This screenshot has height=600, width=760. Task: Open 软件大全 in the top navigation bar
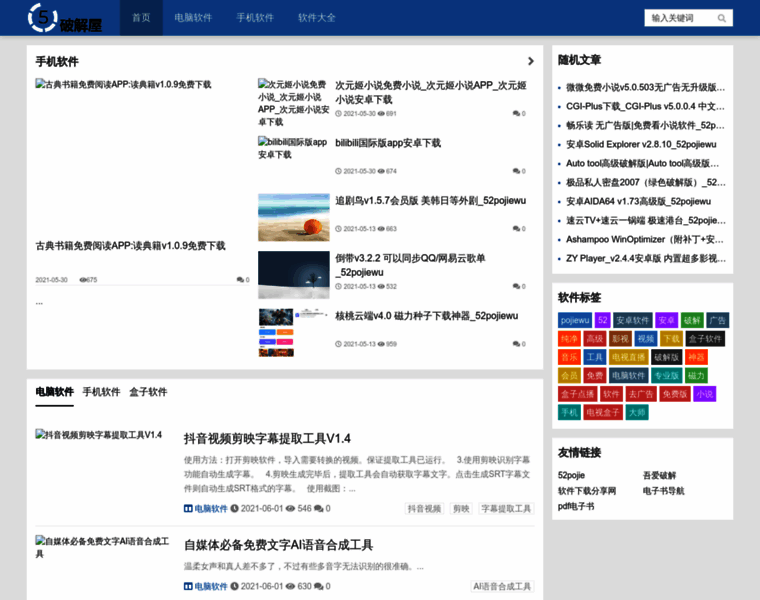(x=317, y=18)
